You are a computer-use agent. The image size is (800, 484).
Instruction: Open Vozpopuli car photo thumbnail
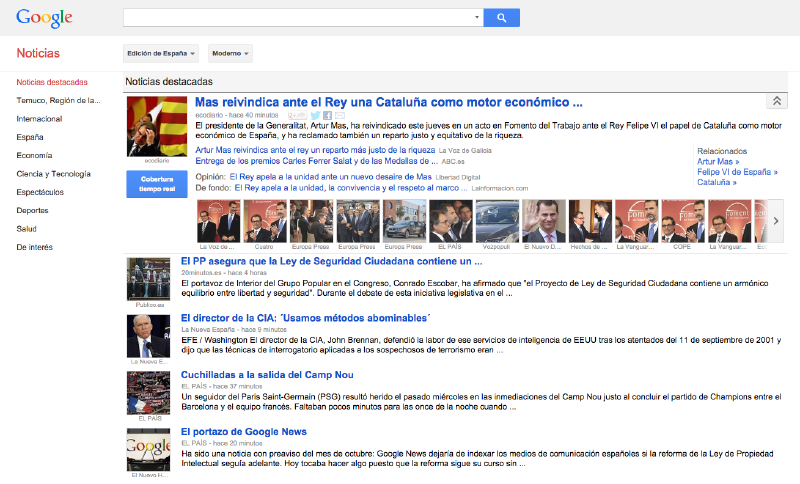[497, 221]
